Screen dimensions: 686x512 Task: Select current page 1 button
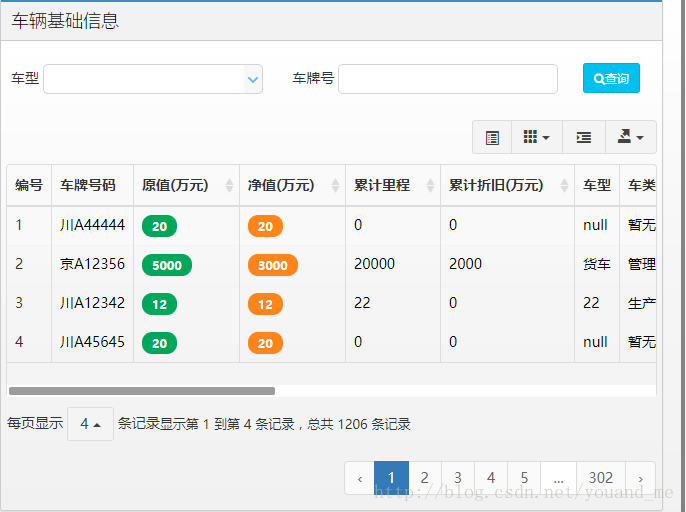(391, 478)
